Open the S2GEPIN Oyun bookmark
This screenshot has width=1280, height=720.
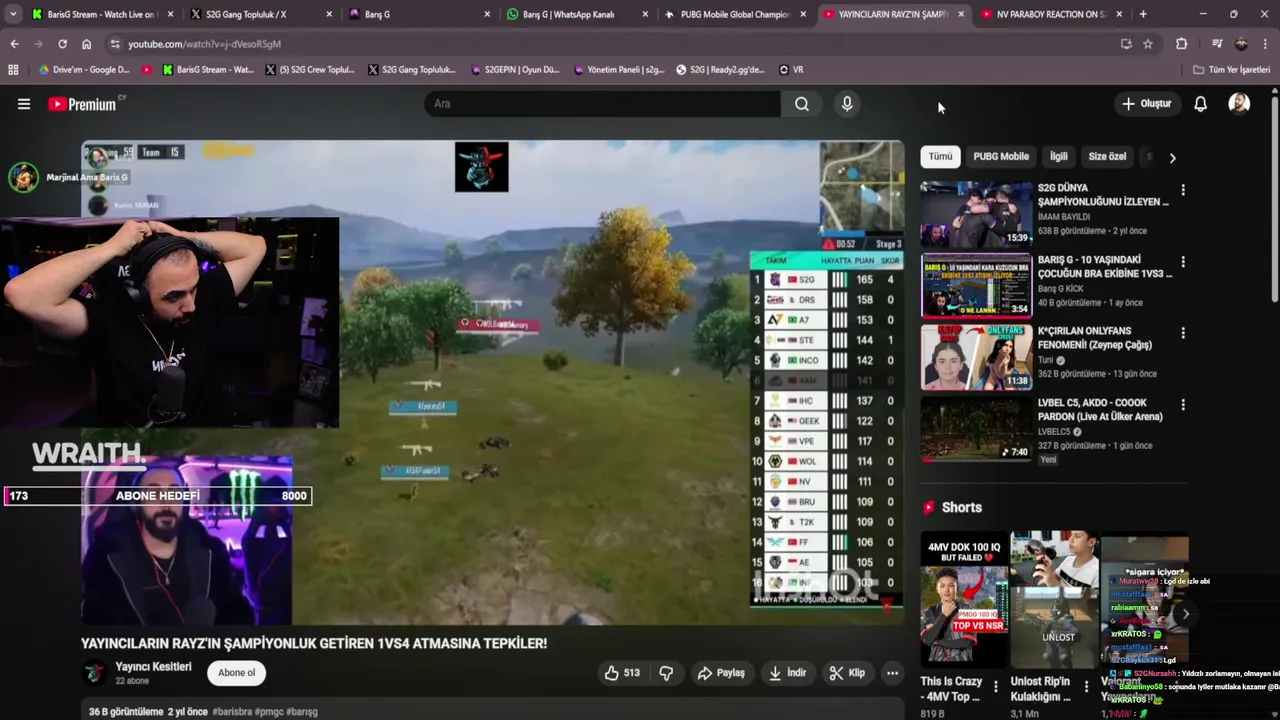[x=514, y=70]
